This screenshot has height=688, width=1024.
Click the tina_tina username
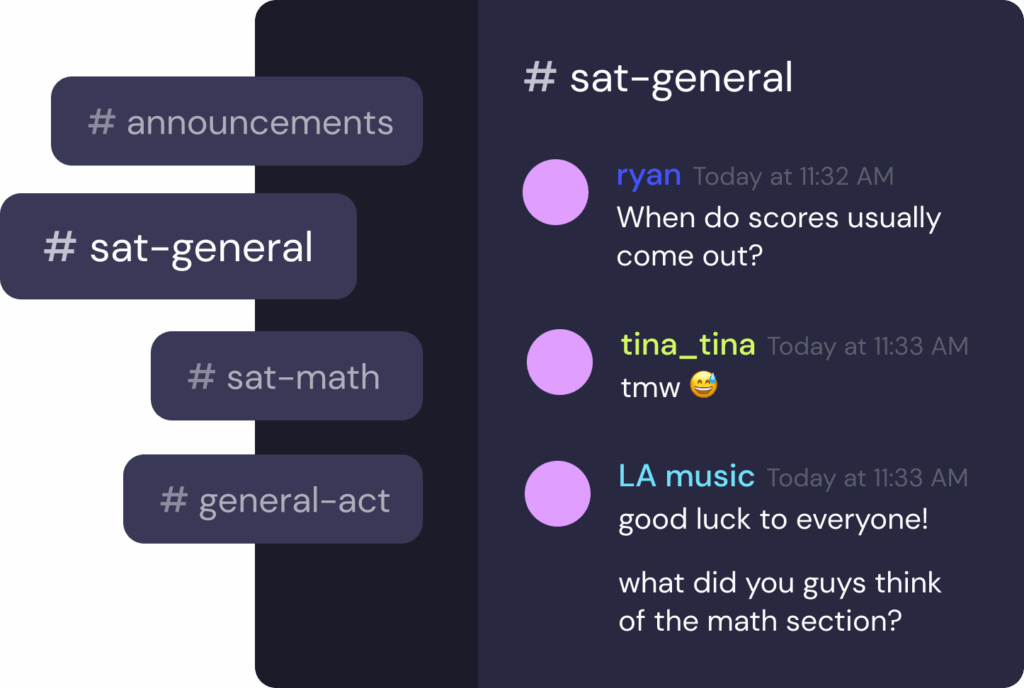click(x=688, y=345)
